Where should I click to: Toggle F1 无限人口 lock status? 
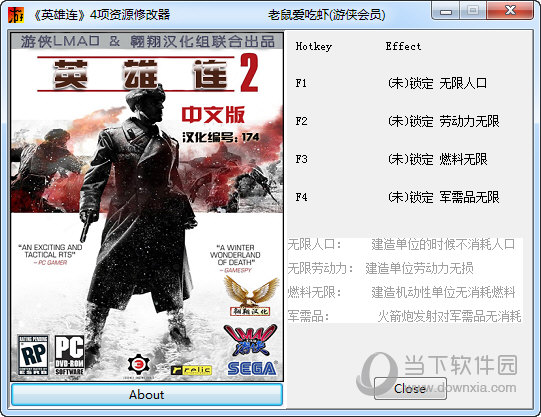437,83
